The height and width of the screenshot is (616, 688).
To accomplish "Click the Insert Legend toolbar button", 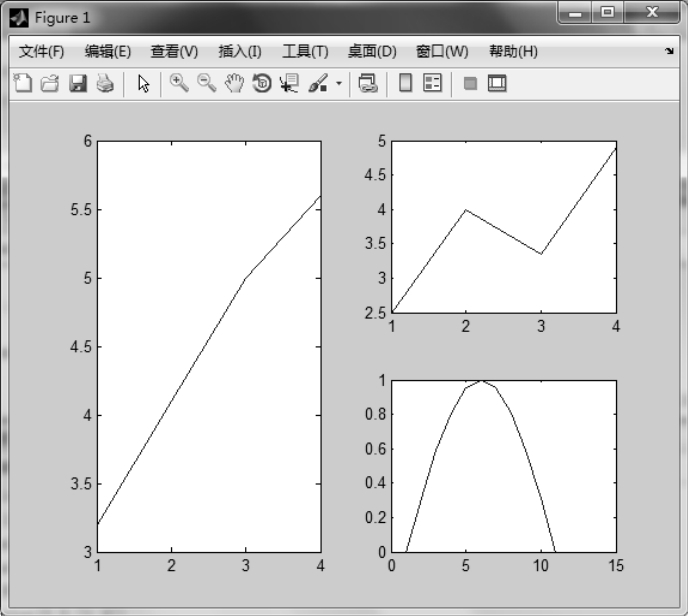I will [x=432, y=84].
